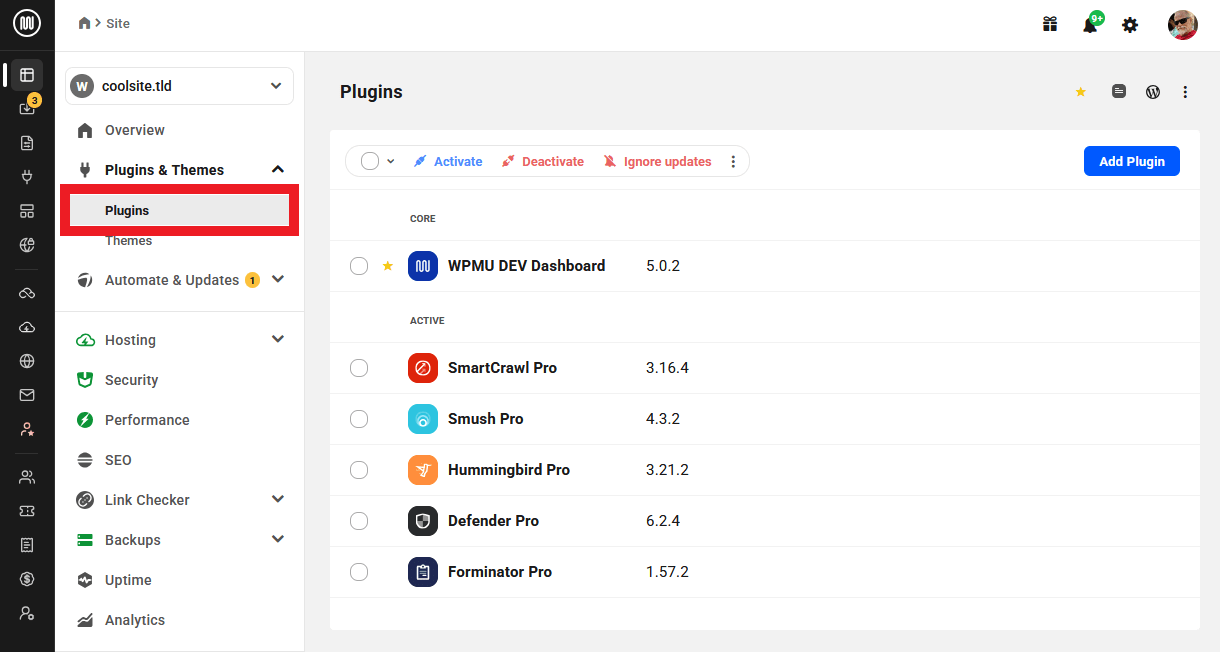Click the Site breadcrumb link
This screenshot has height=652, width=1220.
[x=118, y=23]
